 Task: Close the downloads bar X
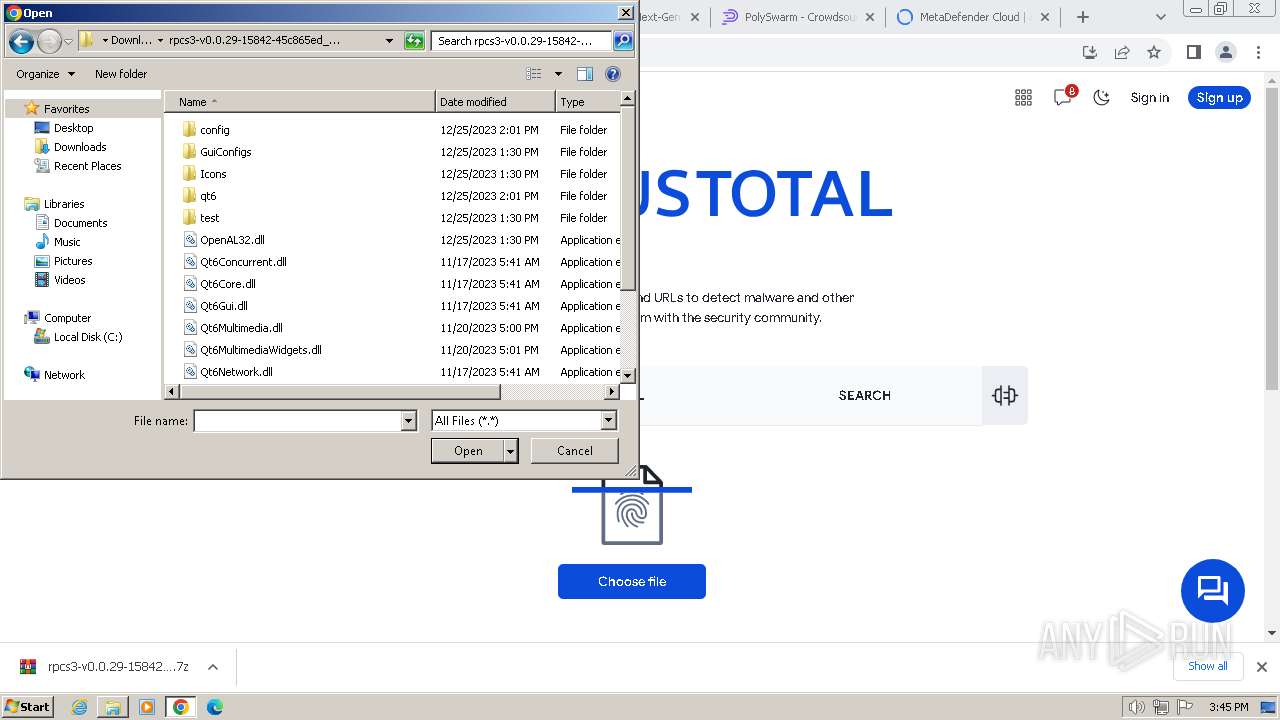[1262, 666]
